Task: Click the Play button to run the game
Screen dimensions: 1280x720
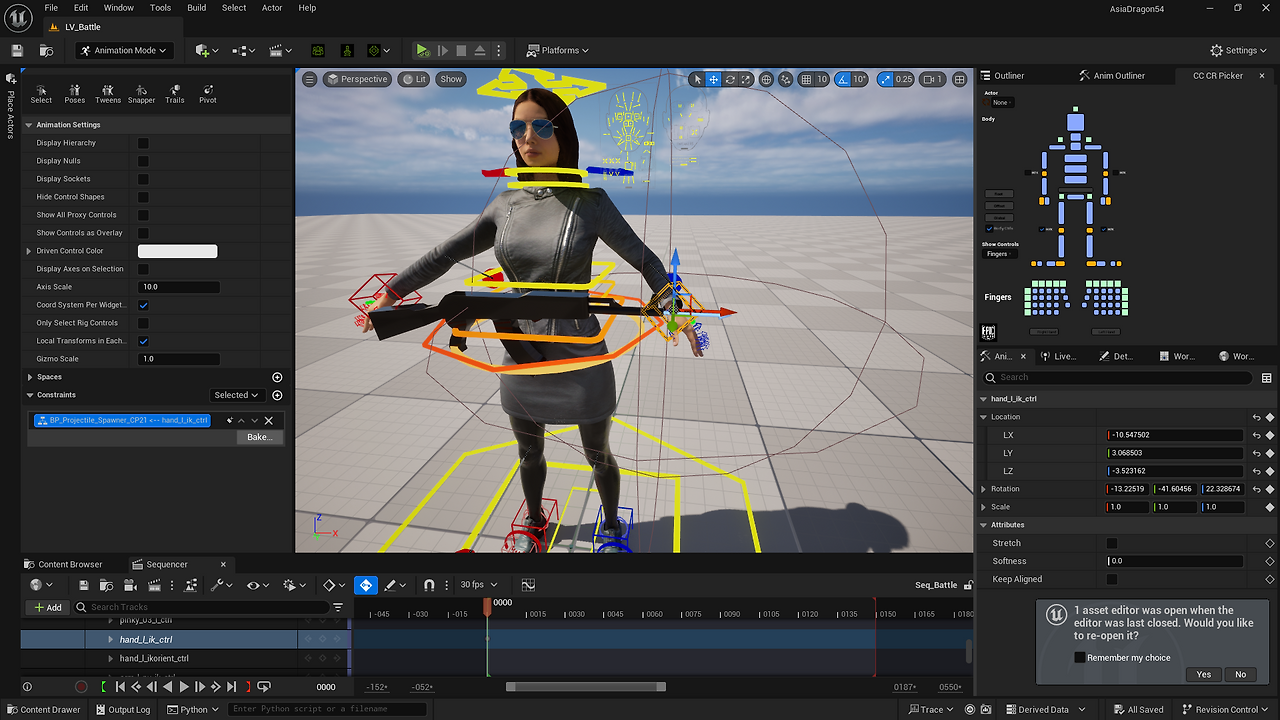Action: 422,49
